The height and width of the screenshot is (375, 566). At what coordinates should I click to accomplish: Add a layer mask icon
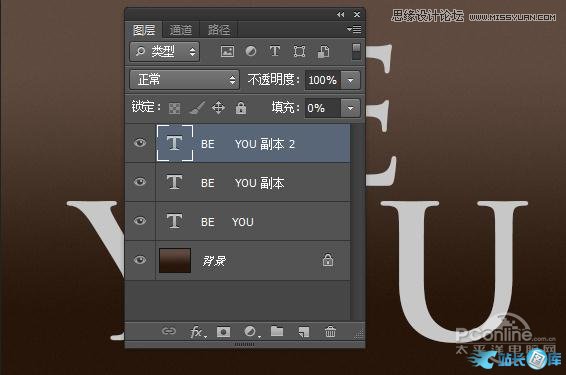223,332
